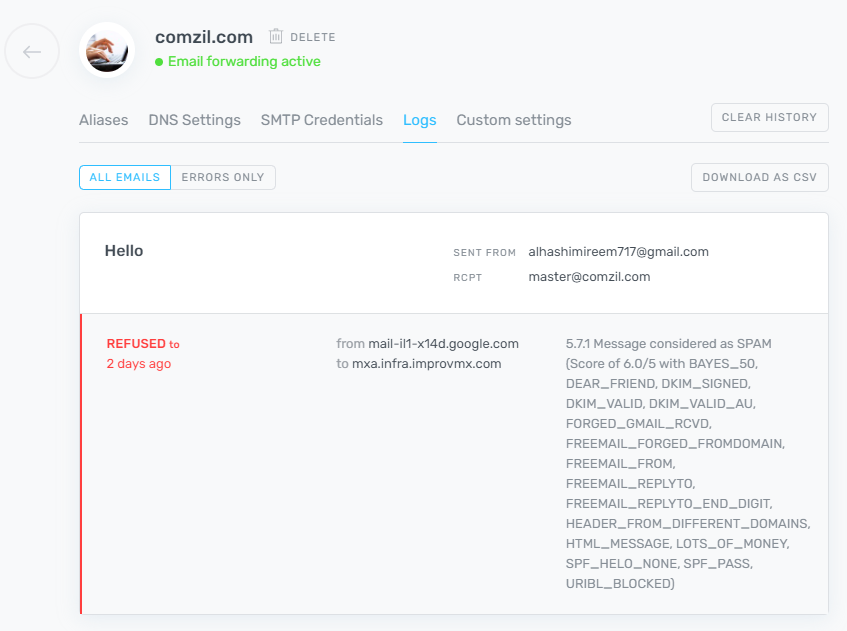Screen dimensions: 847x631
Task: Open the SMTP Credentials tab
Action: tap(322, 120)
